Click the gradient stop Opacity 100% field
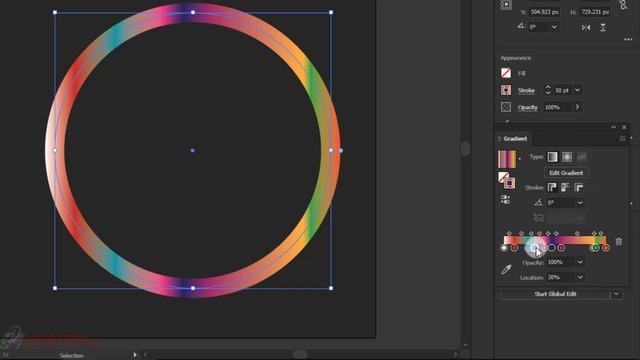Image resolution: width=640 pixels, height=360 pixels. [560, 262]
